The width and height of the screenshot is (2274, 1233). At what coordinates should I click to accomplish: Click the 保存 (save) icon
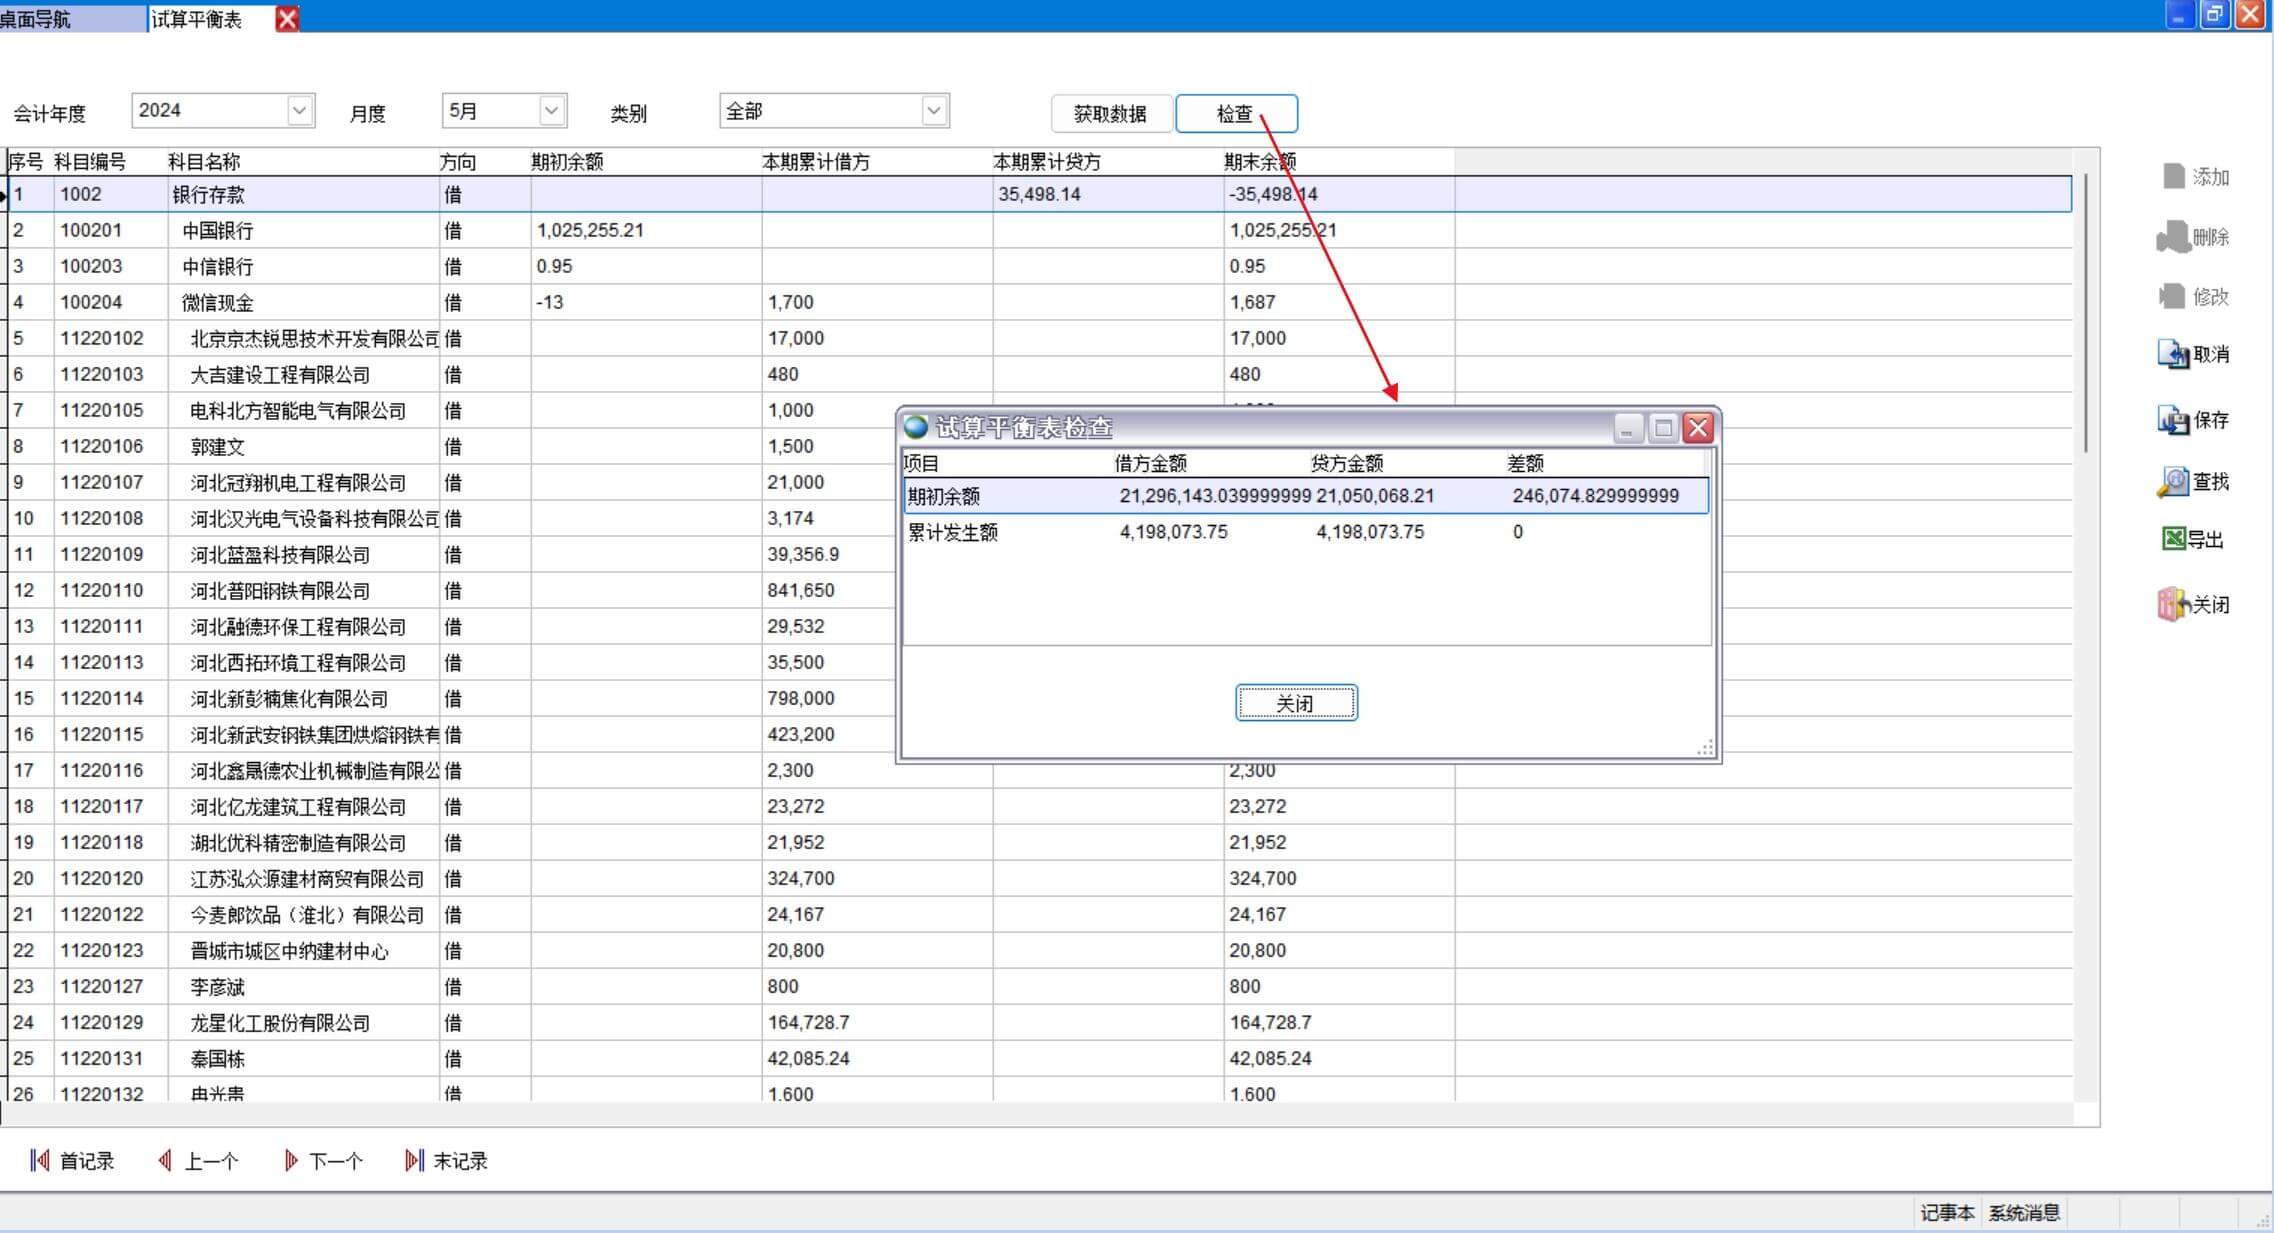pyautogui.click(x=2173, y=420)
